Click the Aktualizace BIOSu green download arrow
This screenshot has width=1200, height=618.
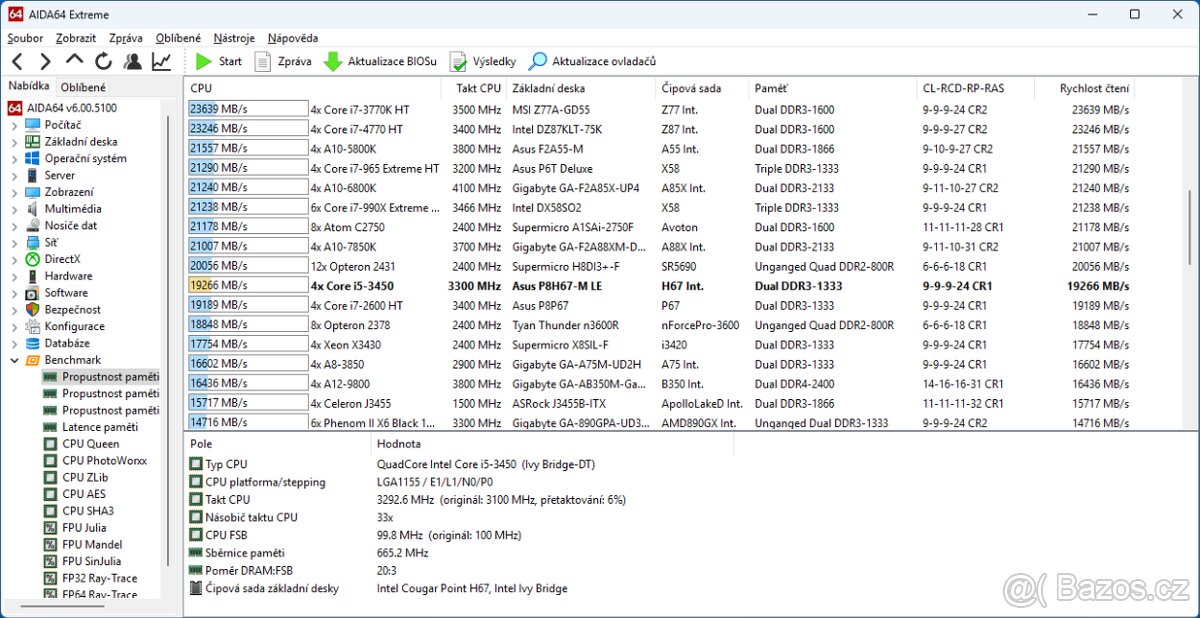coord(333,62)
